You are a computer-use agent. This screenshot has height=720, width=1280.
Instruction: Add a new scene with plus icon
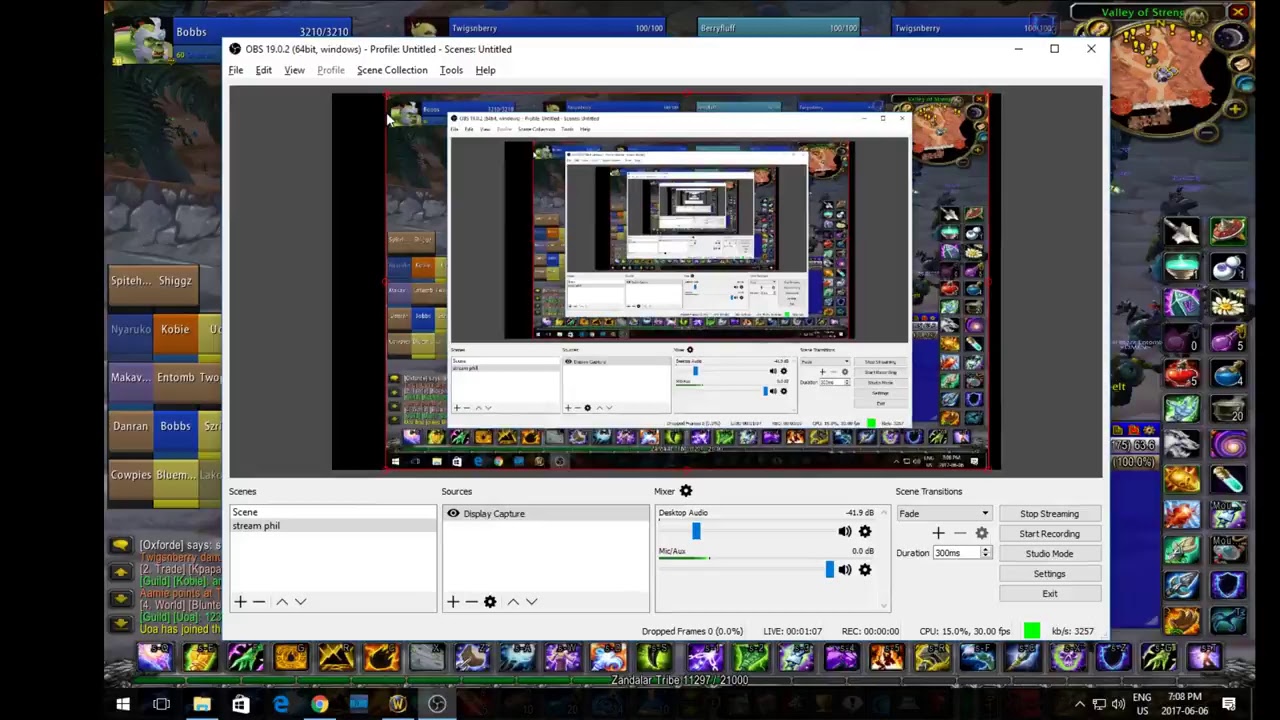tap(240, 602)
